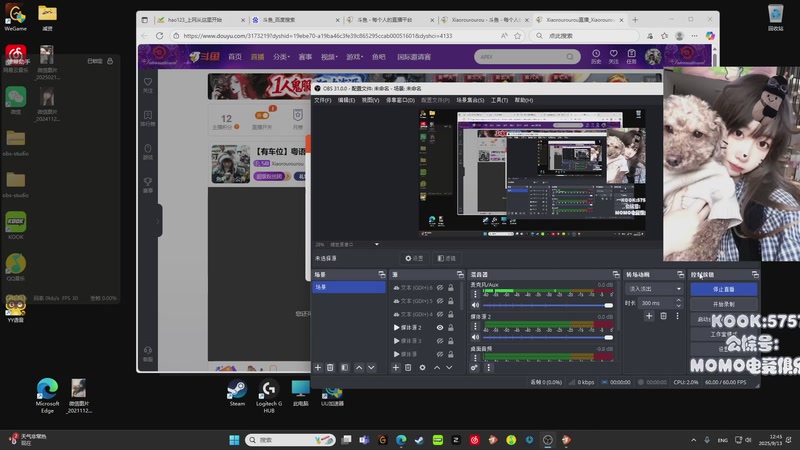The image size is (800, 450).
Task: Remove the selected source in OBS
Action: (x=408, y=367)
